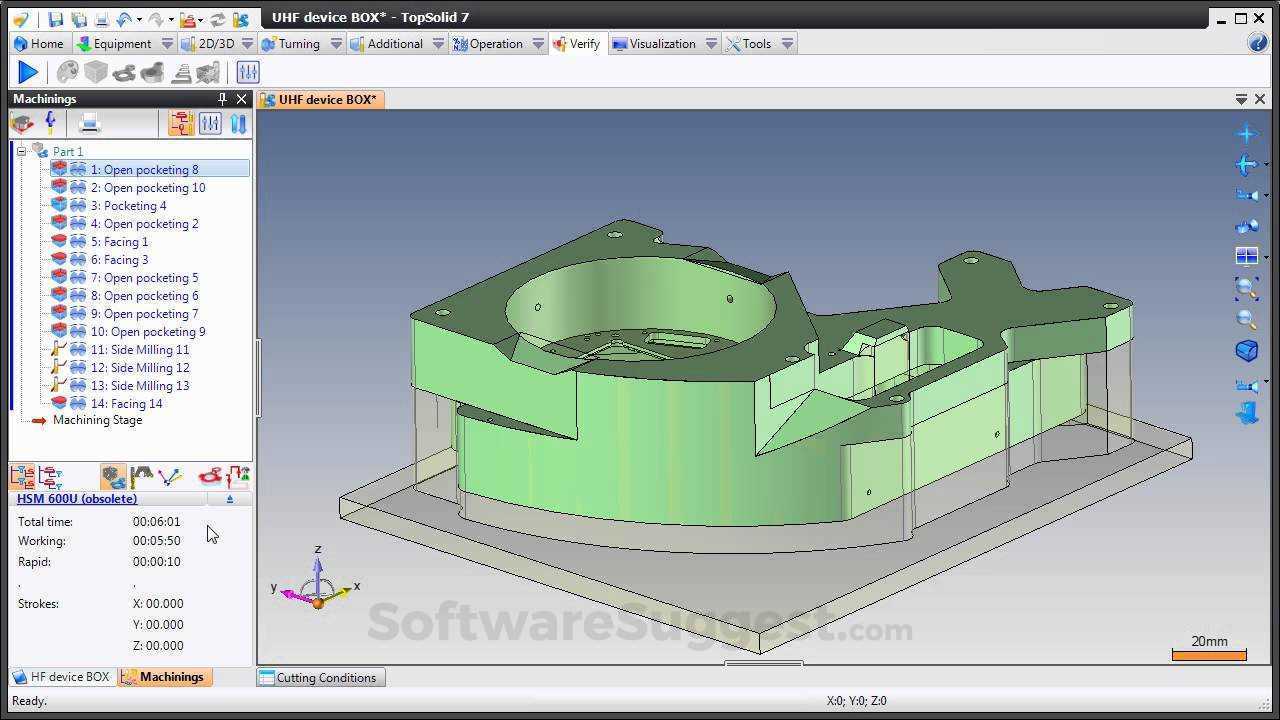1280x720 pixels.
Task: Open the Cutting Conditions tab
Action: click(x=319, y=677)
